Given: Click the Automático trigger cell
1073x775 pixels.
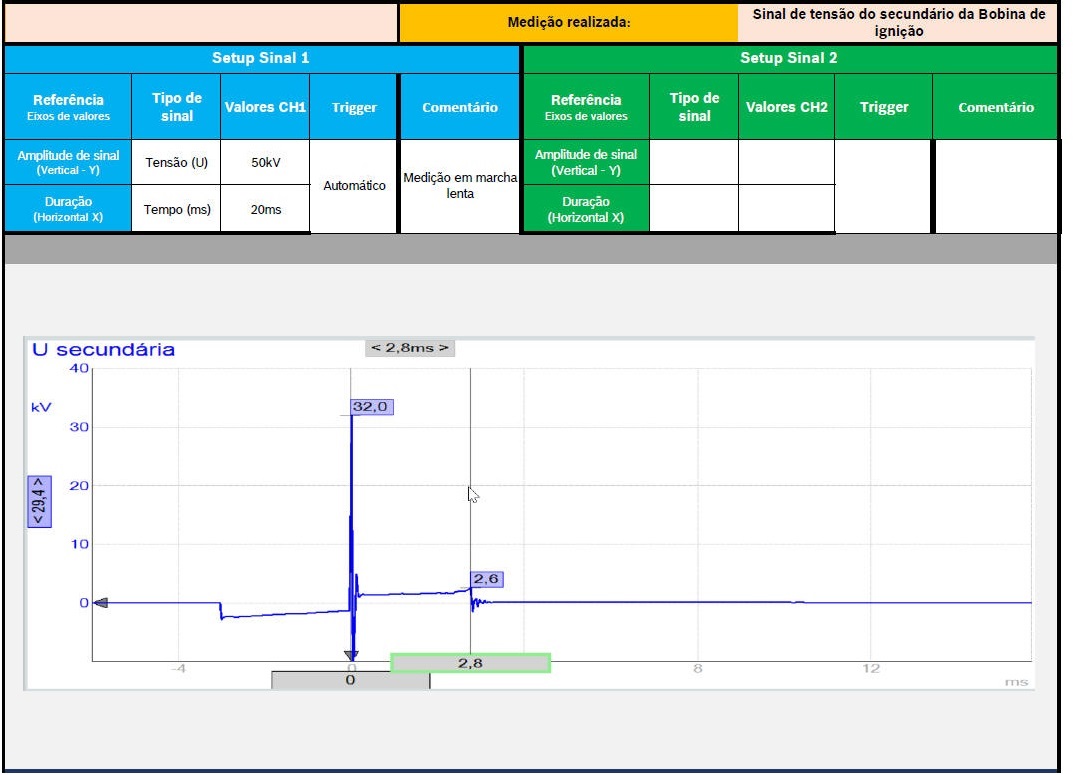Looking at the screenshot, I should pyautogui.click(x=354, y=186).
